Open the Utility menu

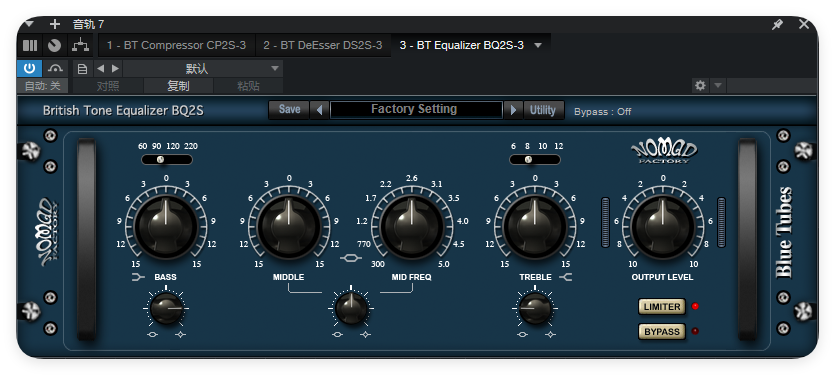tap(543, 110)
